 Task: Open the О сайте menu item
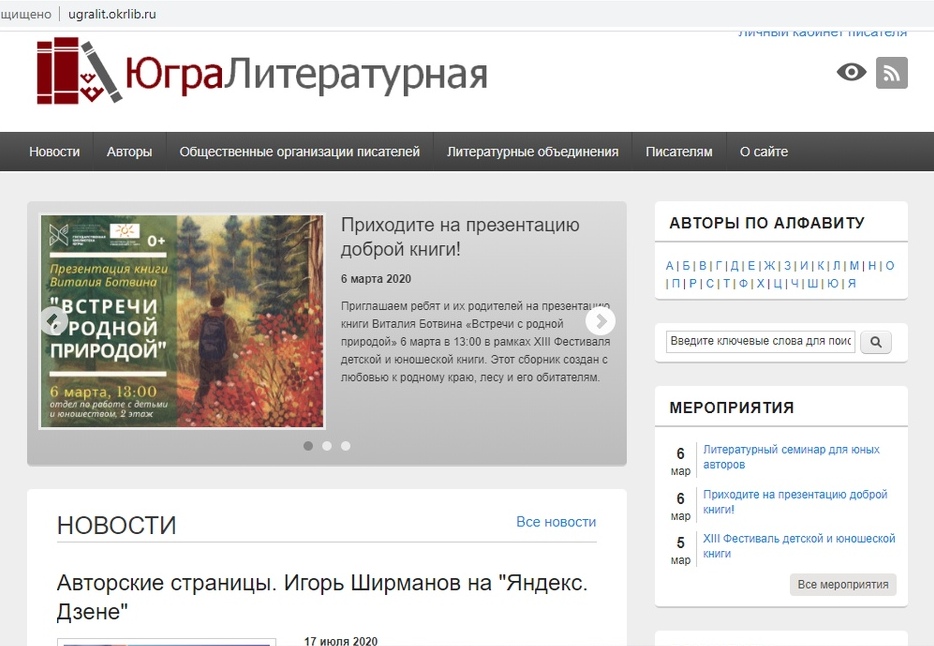[x=764, y=152]
